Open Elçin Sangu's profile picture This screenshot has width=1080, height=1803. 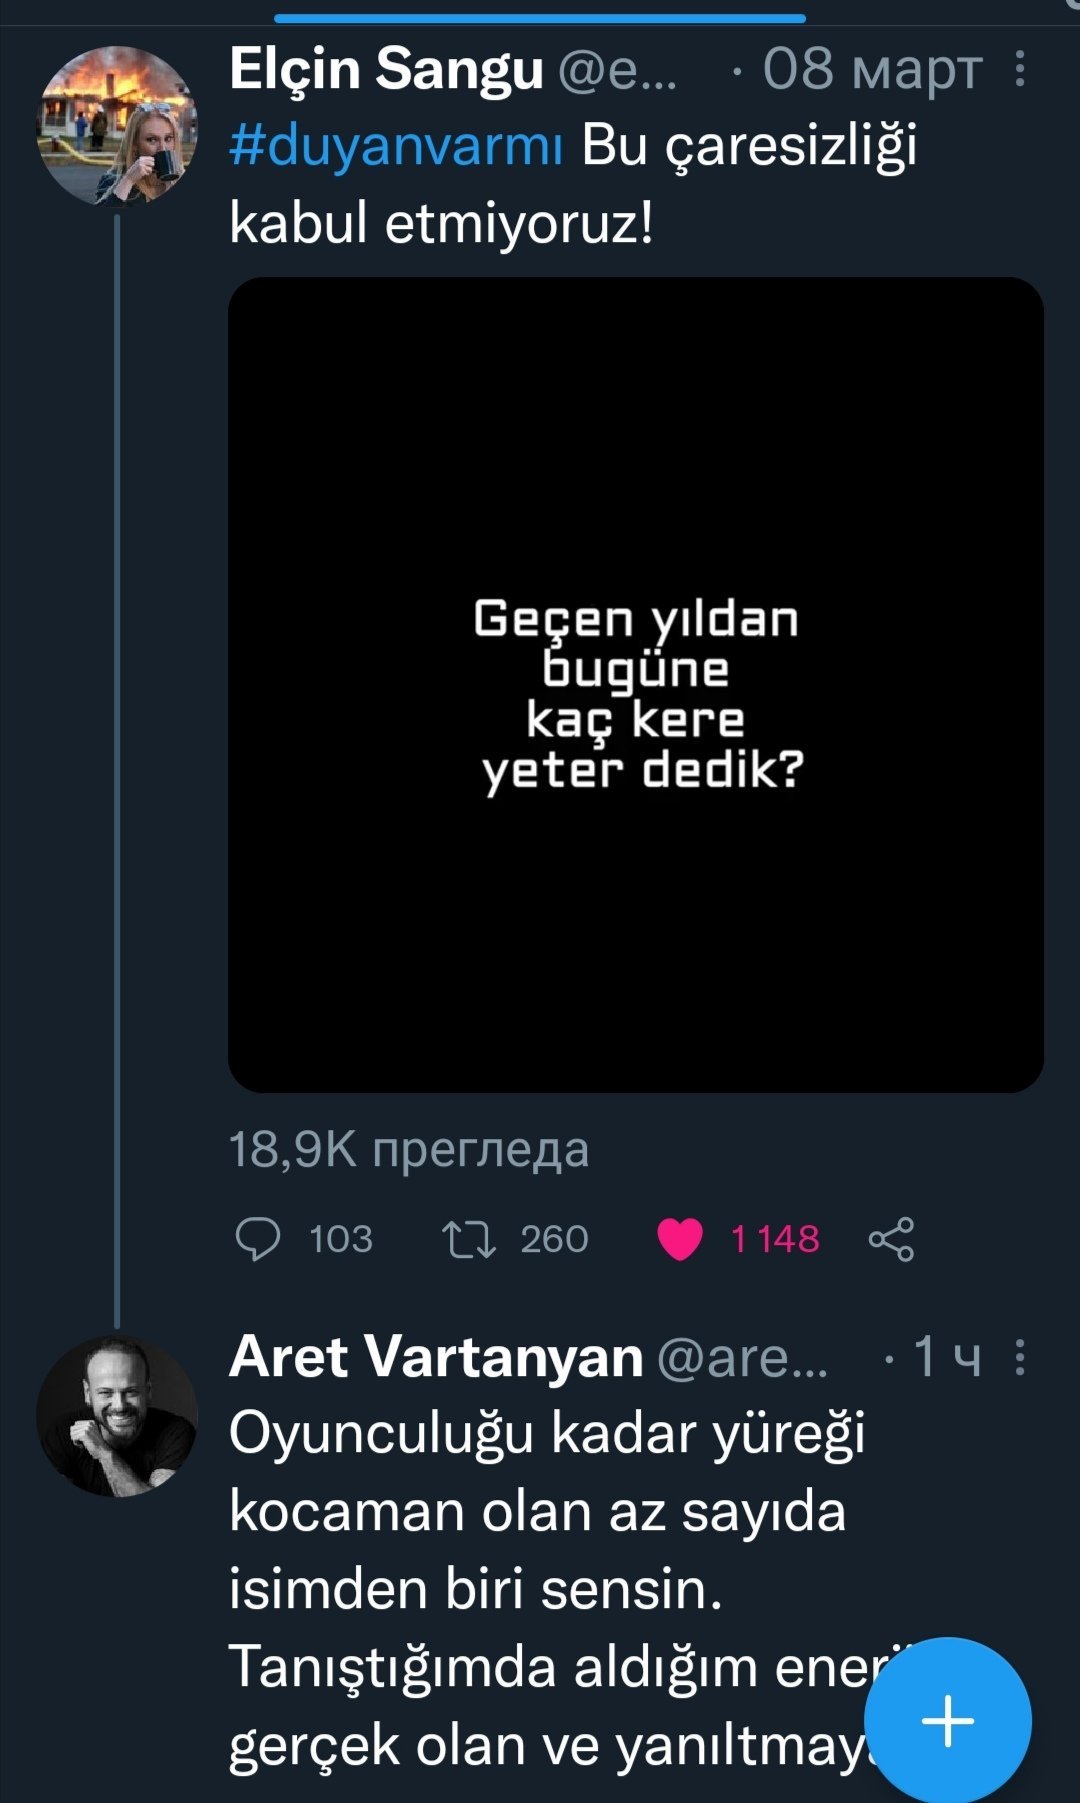(x=117, y=126)
